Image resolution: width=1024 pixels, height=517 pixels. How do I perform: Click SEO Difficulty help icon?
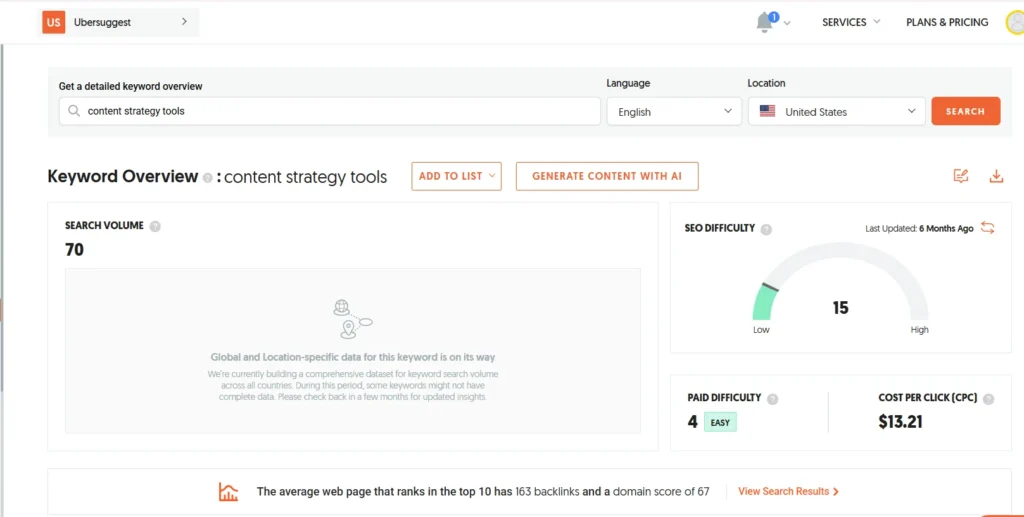pyautogui.click(x=766, y=229)
